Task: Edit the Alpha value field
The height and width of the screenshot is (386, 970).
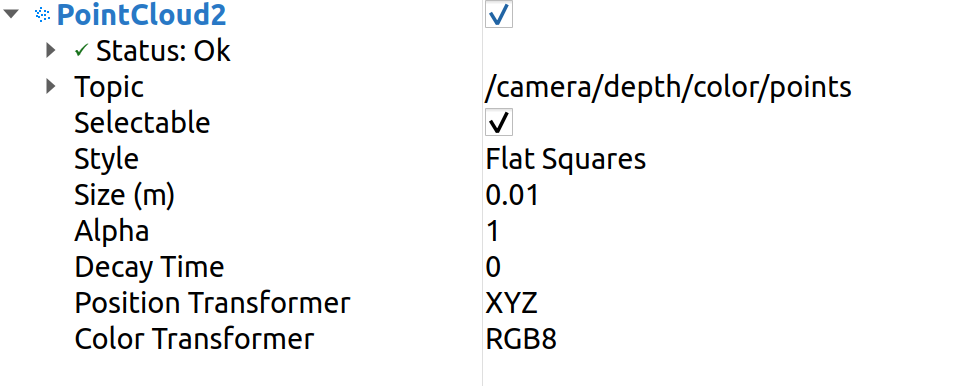Action: (x=725, y=231)
